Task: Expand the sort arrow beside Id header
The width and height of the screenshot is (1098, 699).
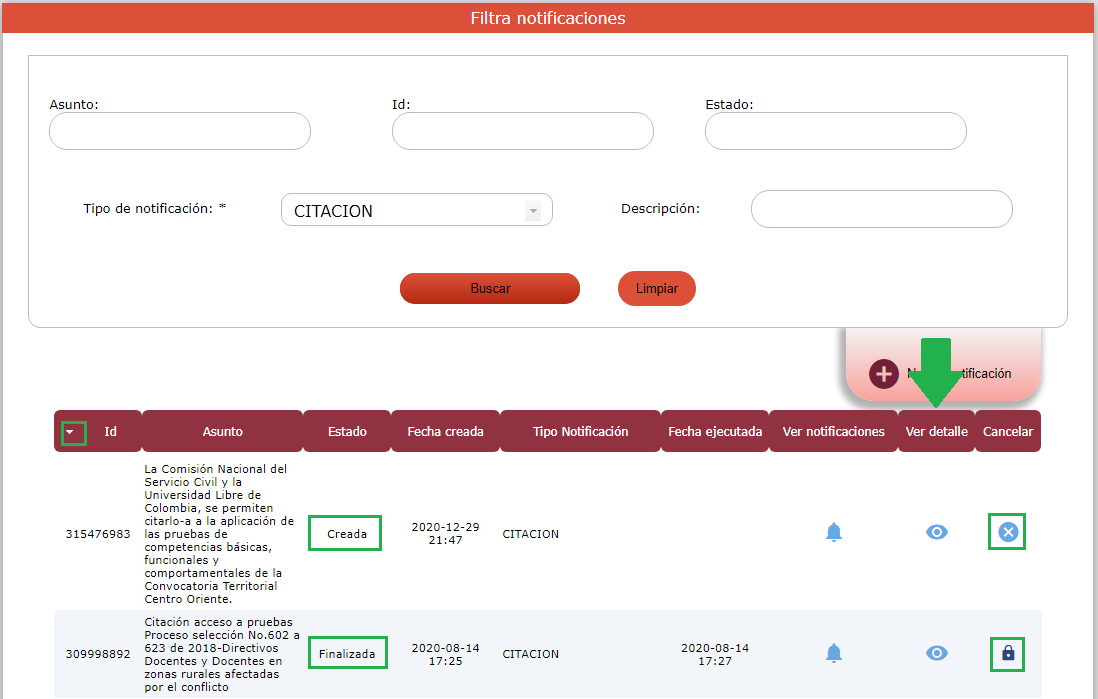Action: 70,432
